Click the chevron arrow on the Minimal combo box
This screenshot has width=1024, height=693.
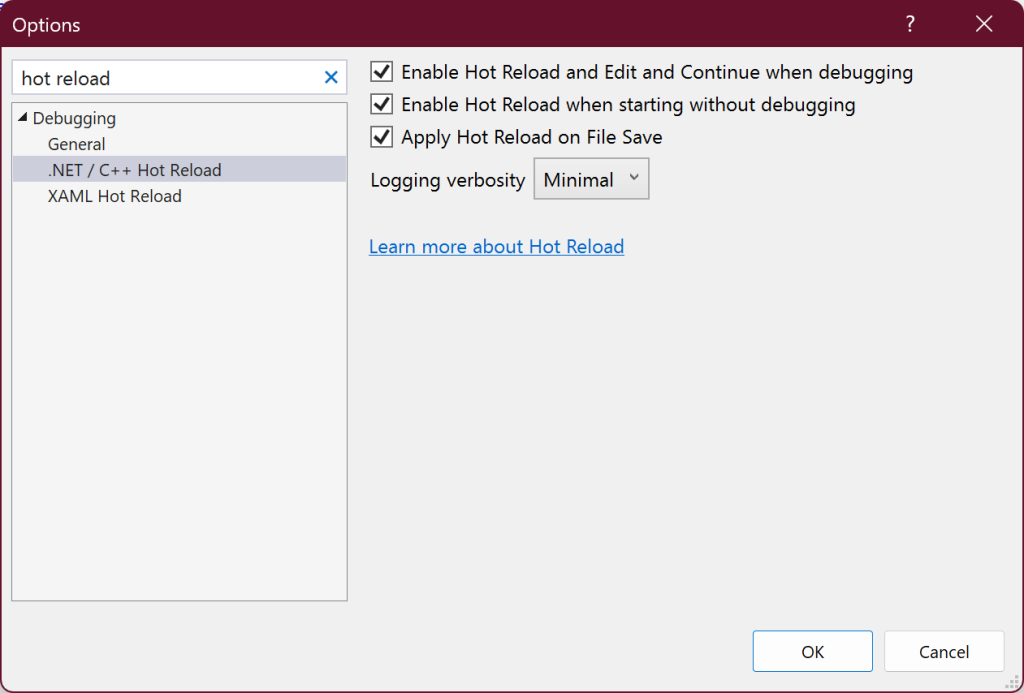click(633, 179)
